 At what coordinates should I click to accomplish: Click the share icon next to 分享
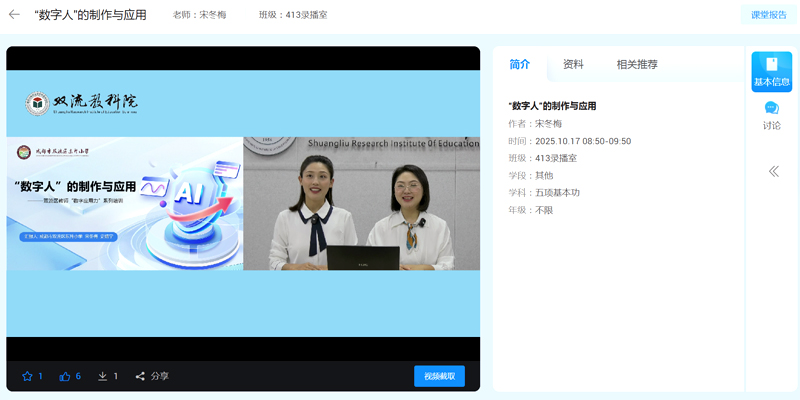[140, 376]
